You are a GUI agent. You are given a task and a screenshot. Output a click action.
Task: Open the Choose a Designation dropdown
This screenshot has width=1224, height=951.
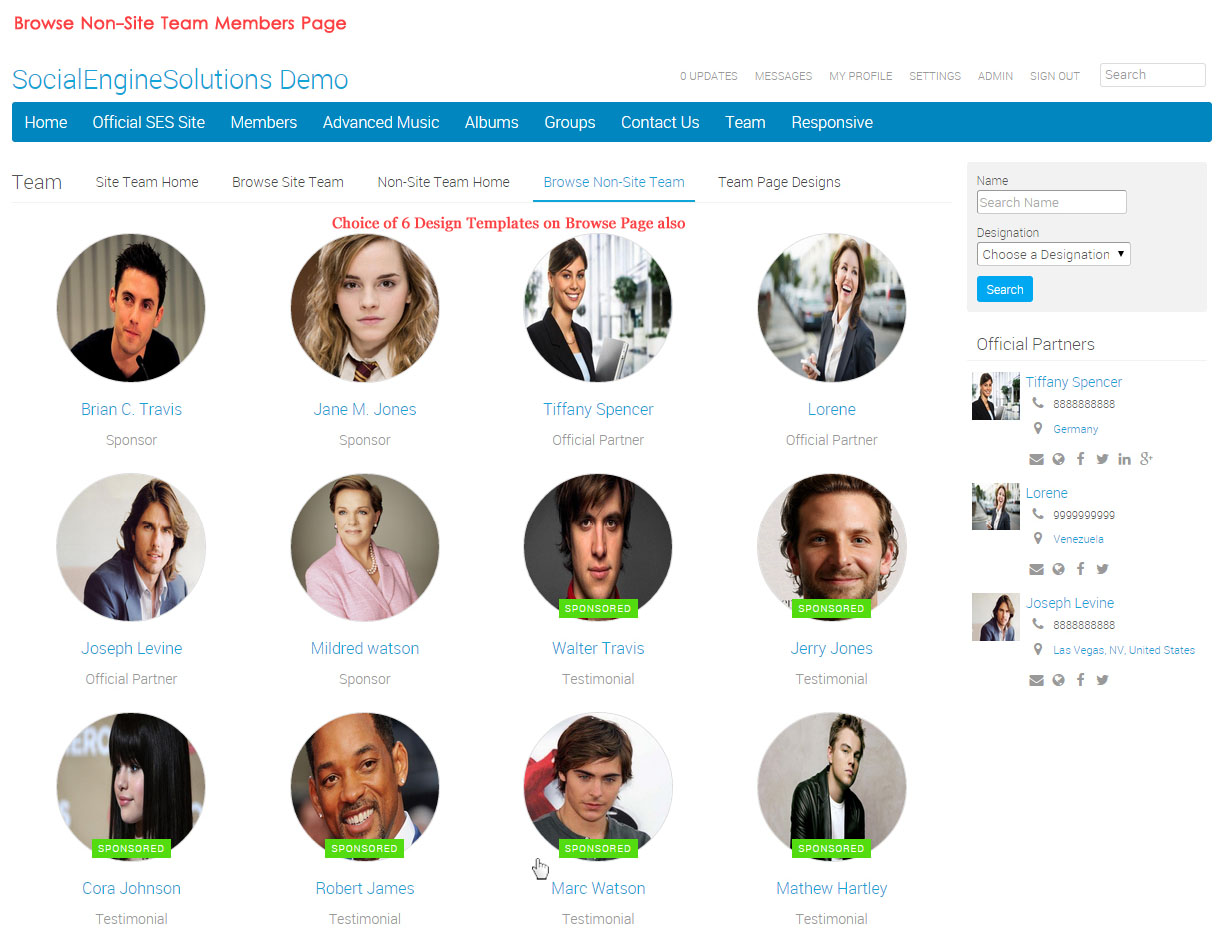tap(1053, 255)
